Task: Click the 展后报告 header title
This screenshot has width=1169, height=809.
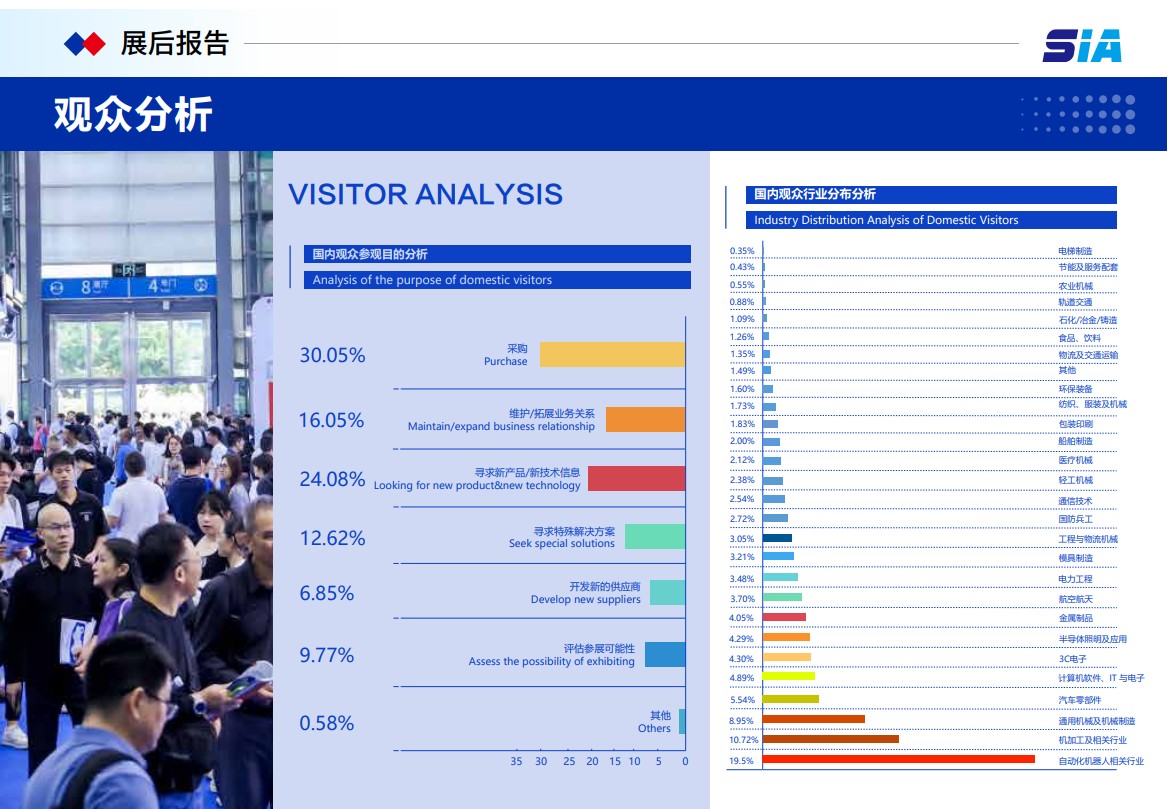Action: [x=175, y=44]
